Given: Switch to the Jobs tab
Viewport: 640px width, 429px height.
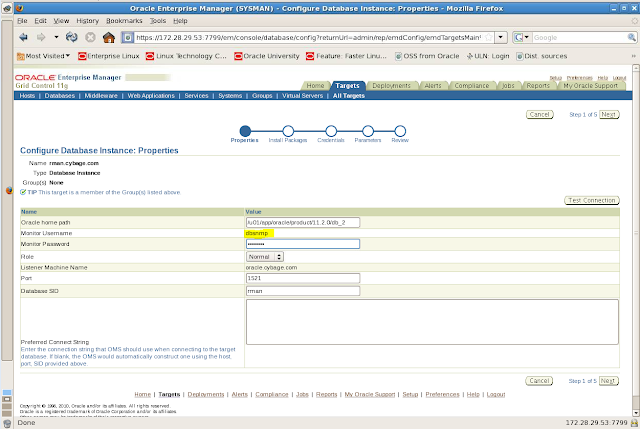Looking at the screenshot, I should click(508, 86).
